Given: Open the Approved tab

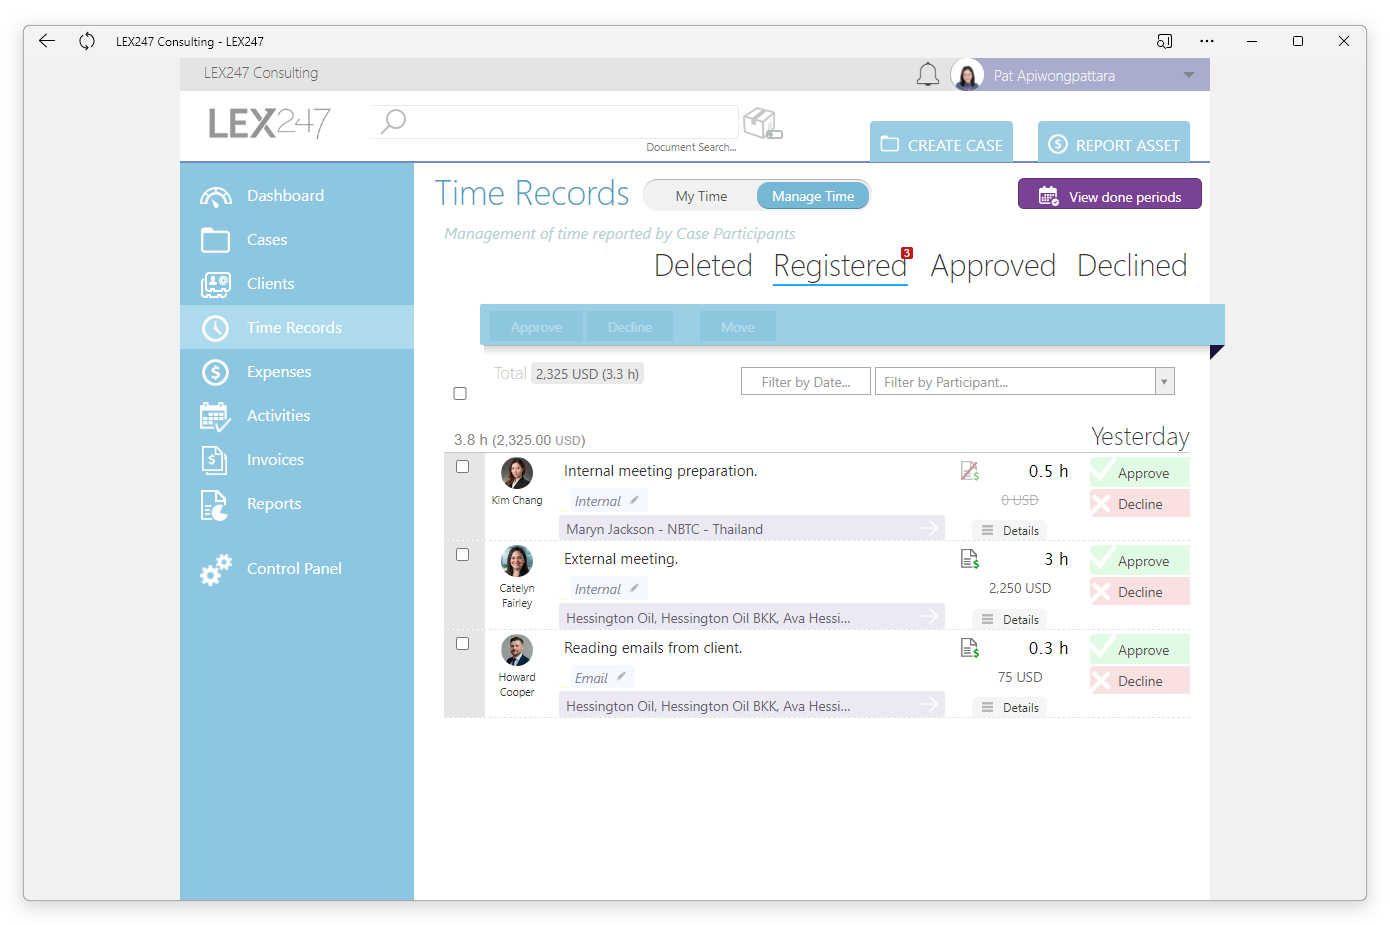Looking at the screenshot, I should (x=993, y=266).
